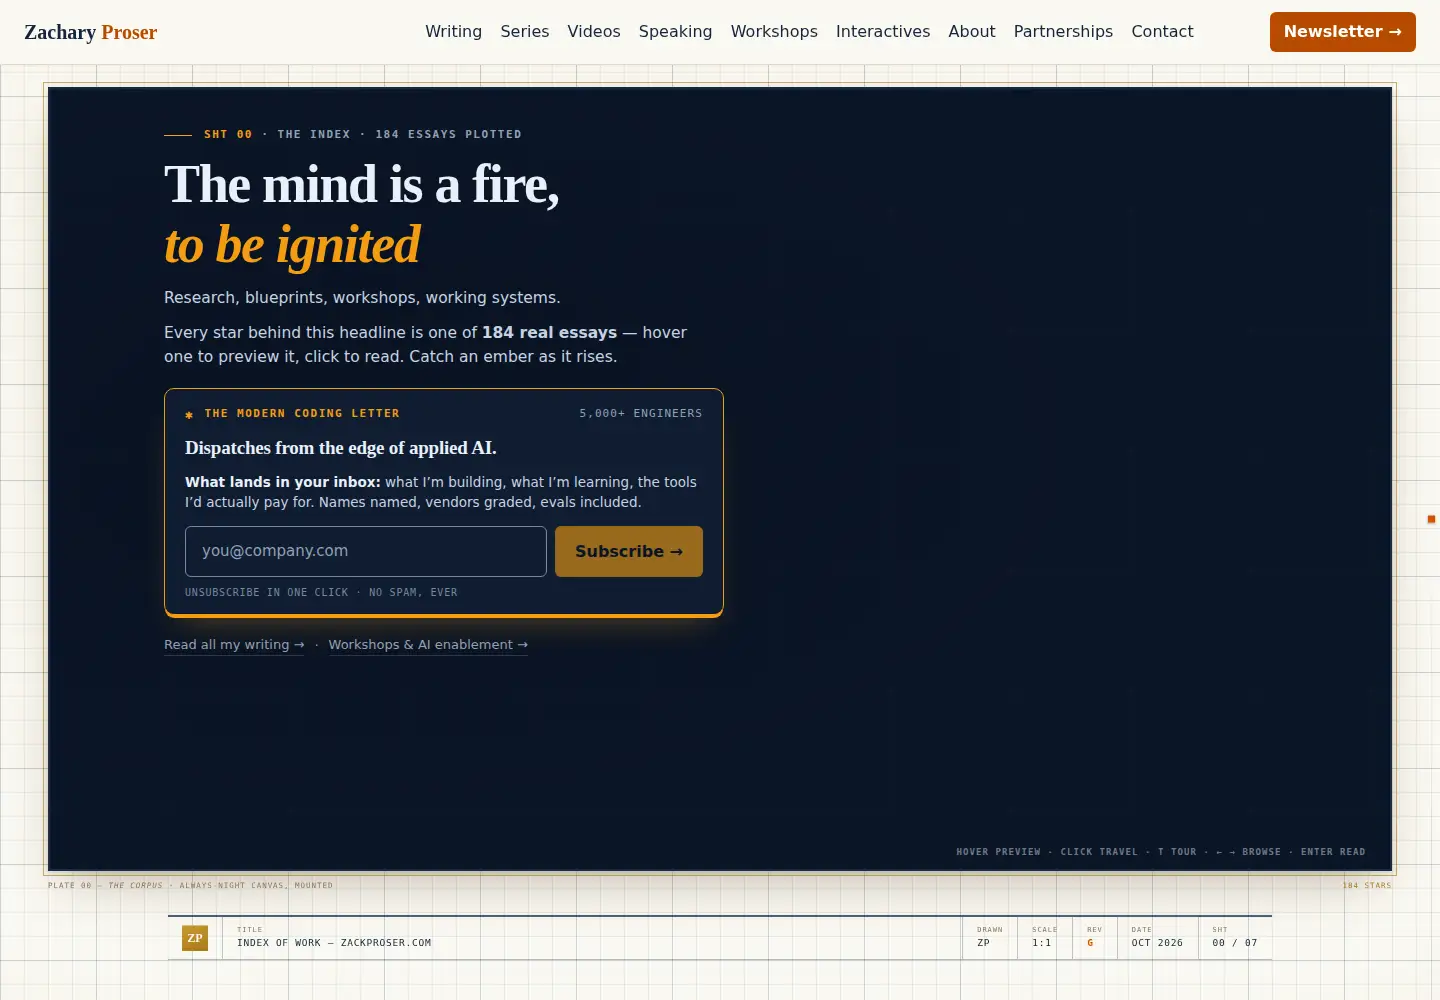Click the Zachary Proser site logo
Image resolution: width=1440 pixels, height=1000 pixels.
(91, 32)
